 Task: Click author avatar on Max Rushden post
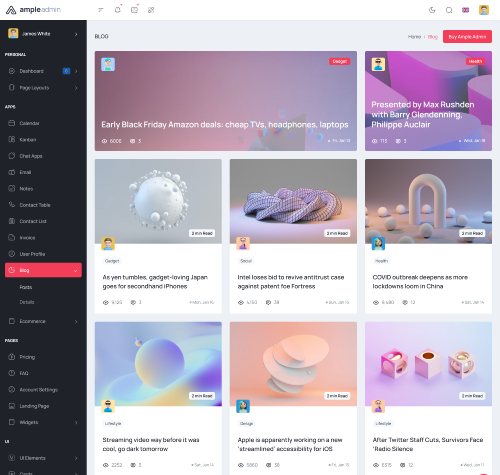(x=378, y=64)
